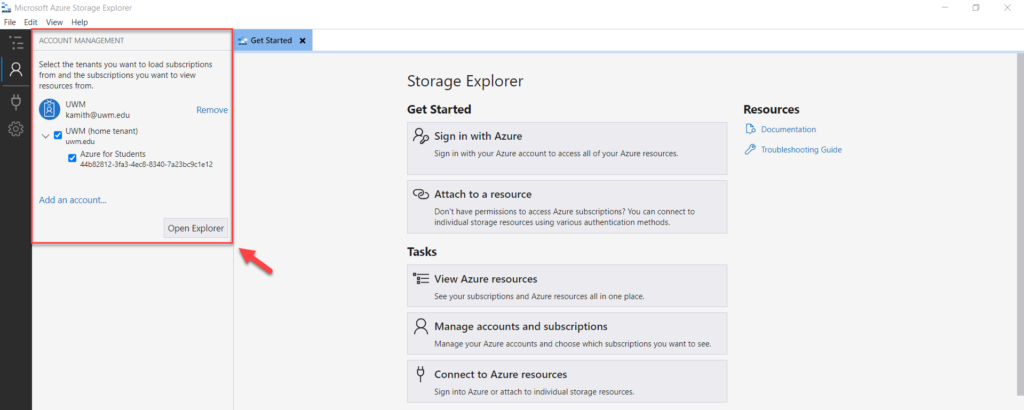Open the Documentation link
The width and height of the screenshot is (1024, 410).
(x=788, y=129)
